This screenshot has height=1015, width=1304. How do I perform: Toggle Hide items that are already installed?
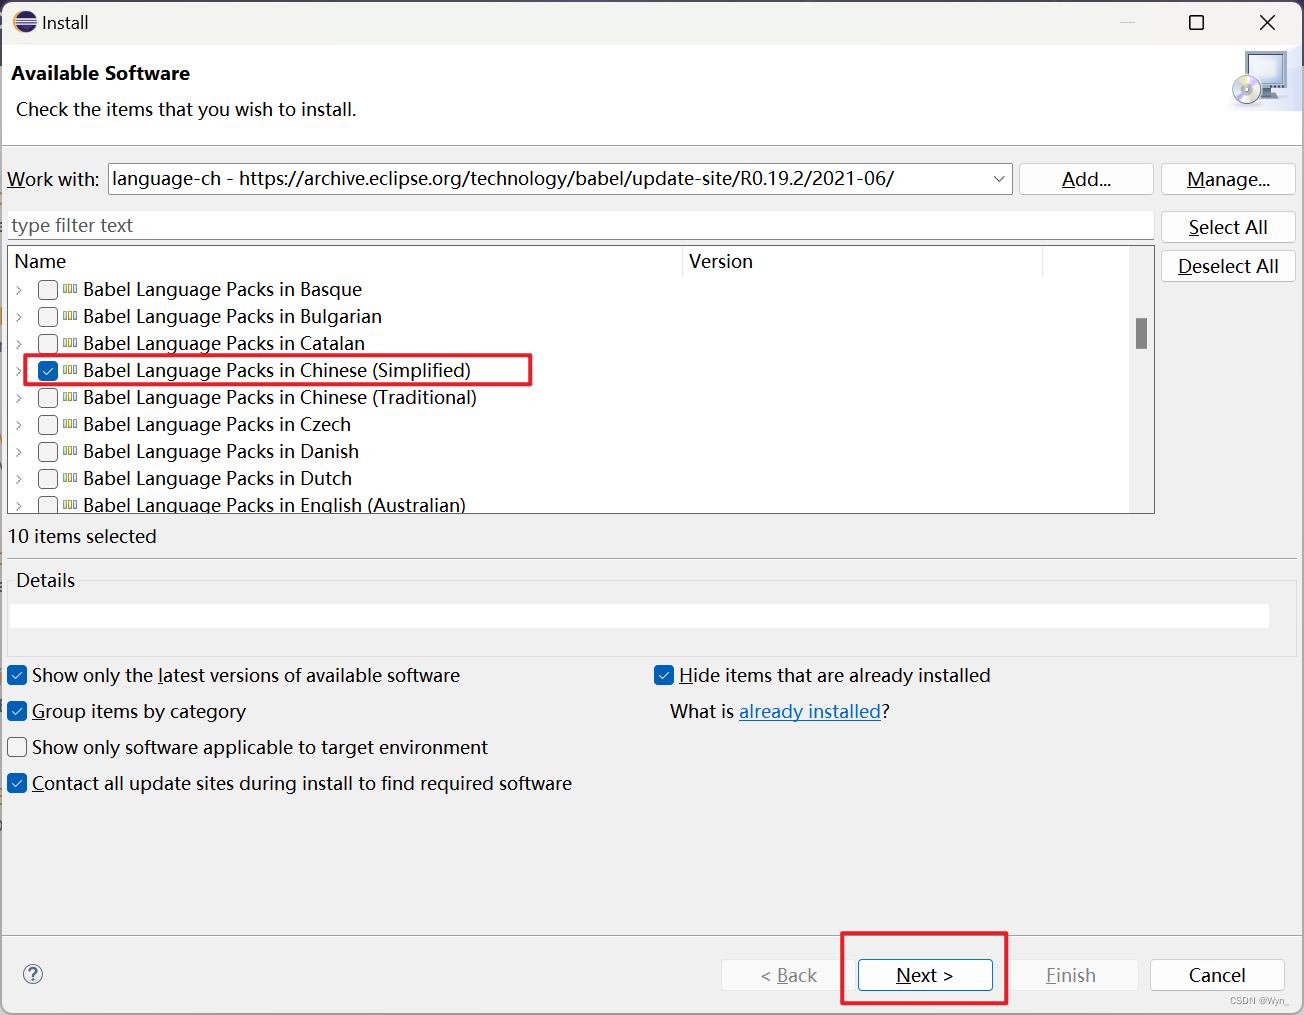pyautogui.click(x=664, y=675)
